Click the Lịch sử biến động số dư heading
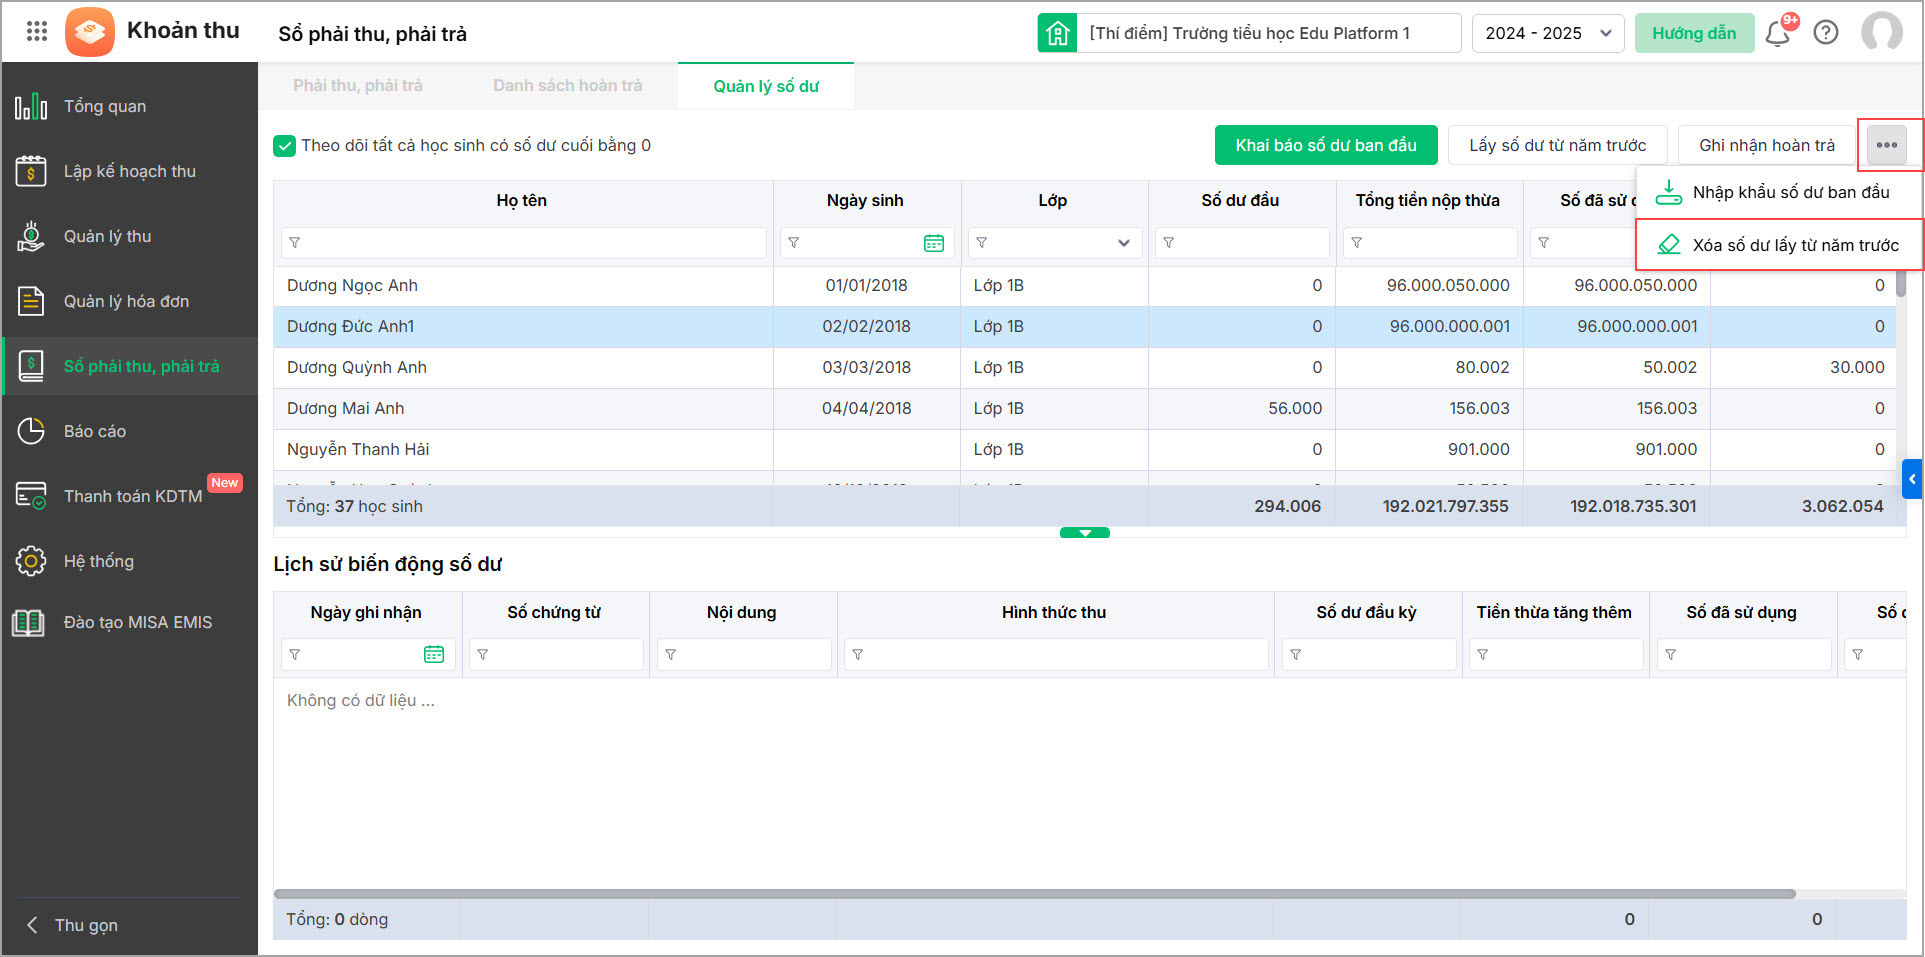This screenshot has width=1925, height=957. pos(388,564)
